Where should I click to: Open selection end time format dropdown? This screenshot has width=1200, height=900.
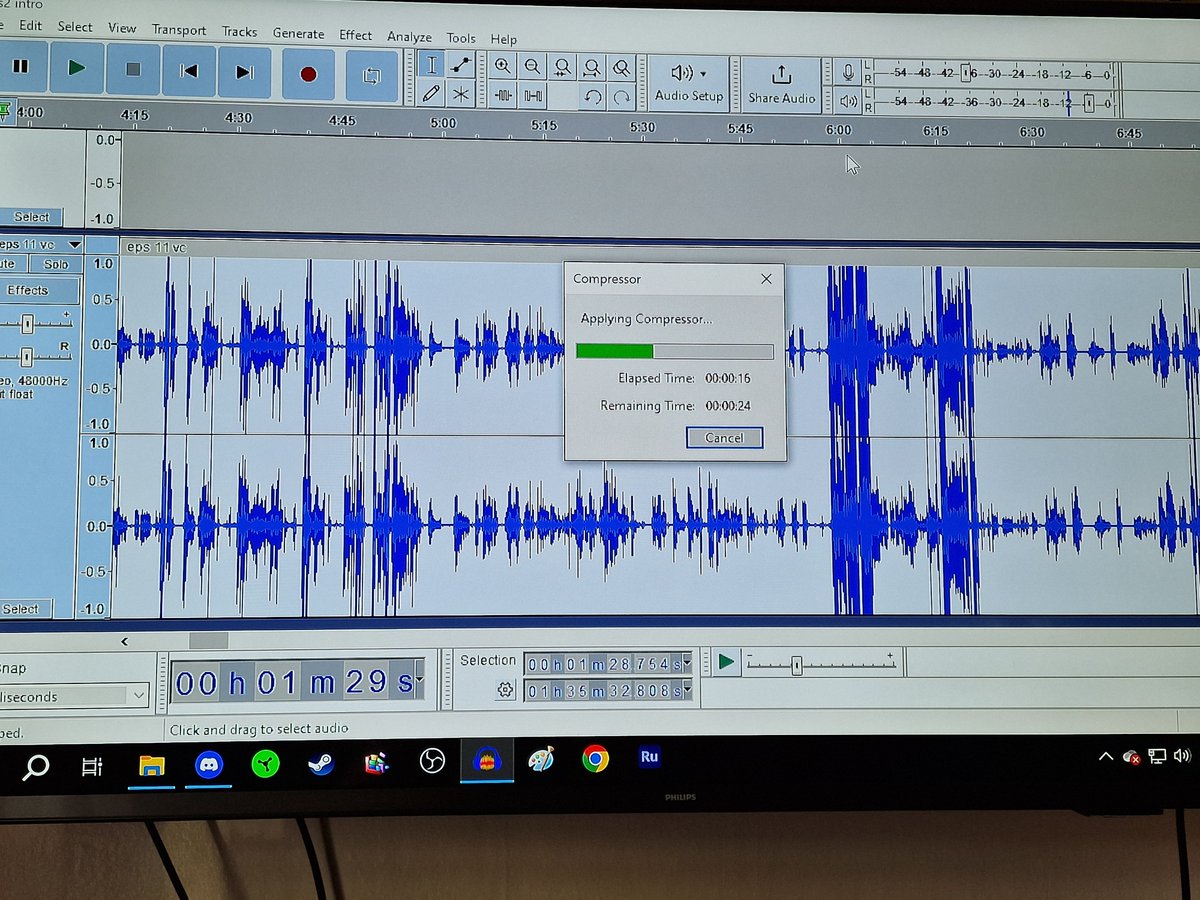click(687, 691)
